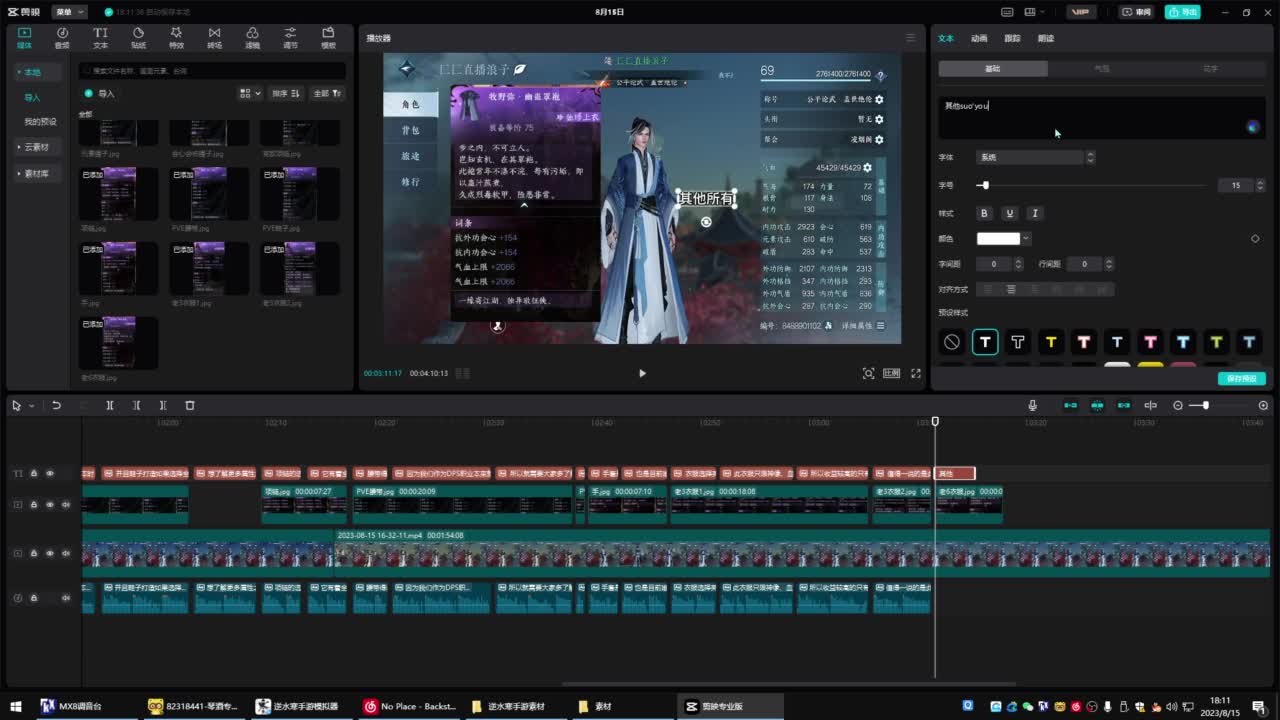This screenshot has height=720, width=1280.
Task: Delete selected clip with trash icon
Action: [x=190, y=405]
